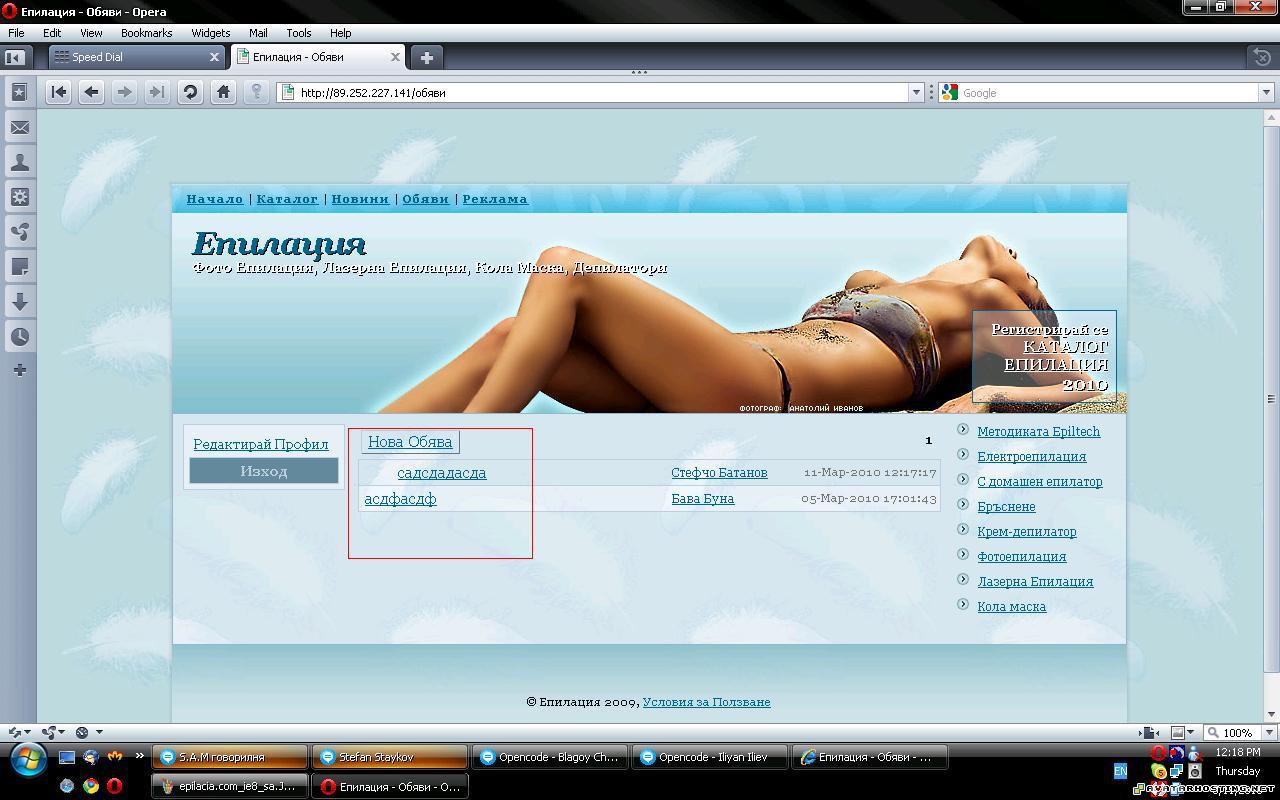
Task: Open Opera's Mail panel
Action: click(20, 127)
